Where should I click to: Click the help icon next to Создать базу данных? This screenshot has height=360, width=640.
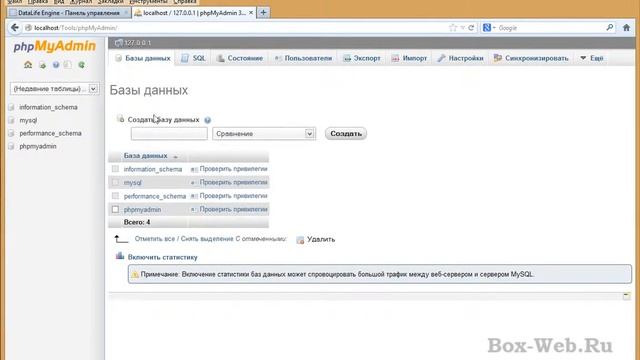point(207,120)
